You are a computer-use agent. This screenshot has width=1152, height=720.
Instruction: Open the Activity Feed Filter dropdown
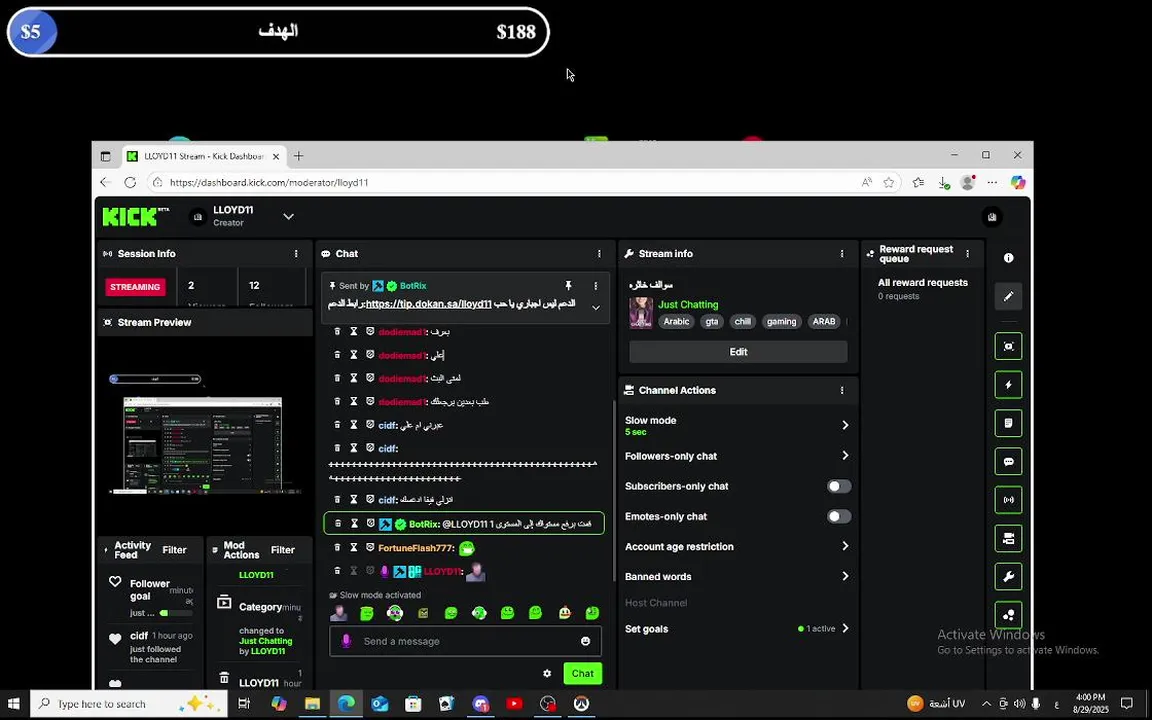(x=175, y=550)
